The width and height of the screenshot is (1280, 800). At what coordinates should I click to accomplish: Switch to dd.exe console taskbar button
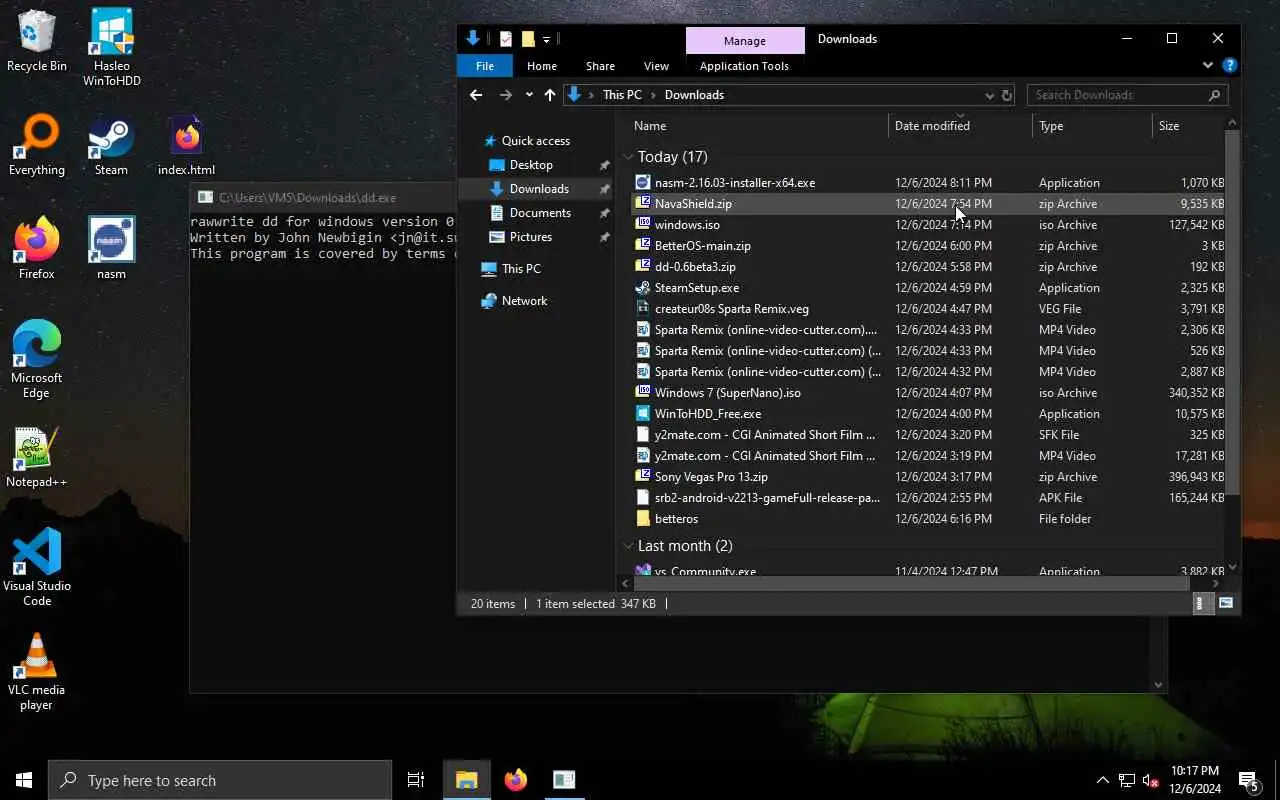(564, 780)
